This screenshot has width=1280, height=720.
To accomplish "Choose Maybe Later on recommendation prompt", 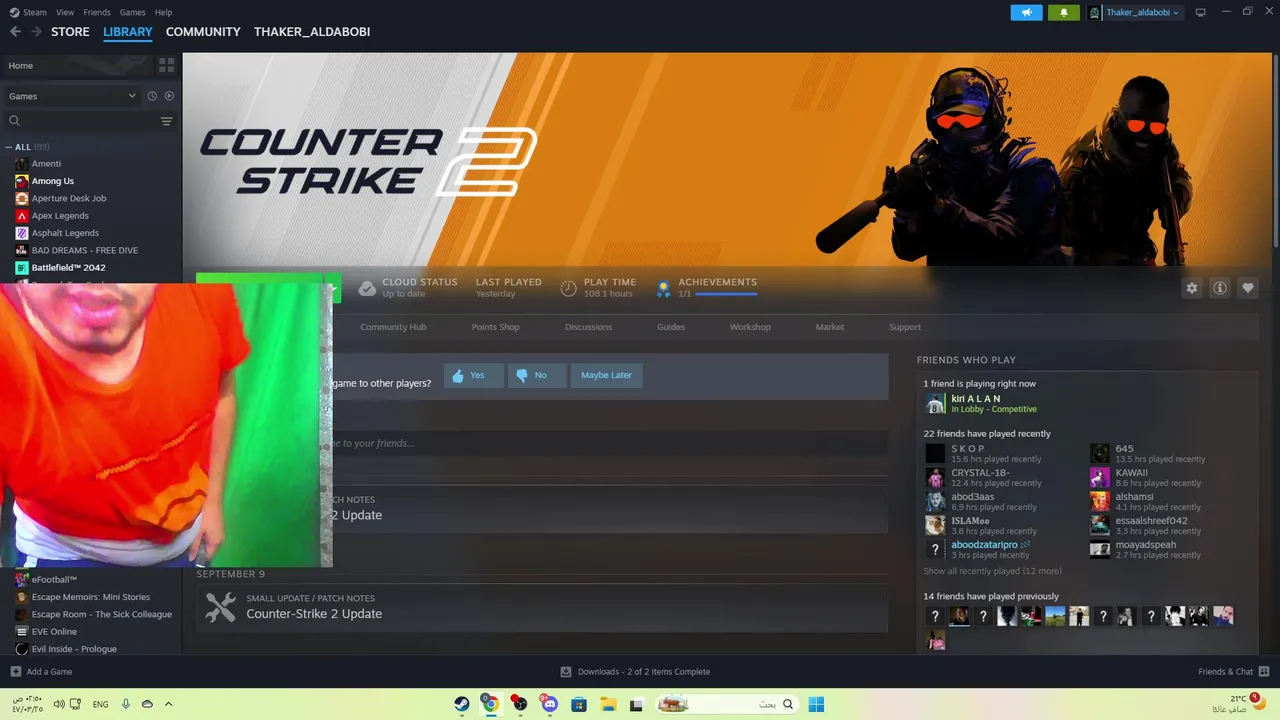I will pyautogui.click(x=606, y=375).
